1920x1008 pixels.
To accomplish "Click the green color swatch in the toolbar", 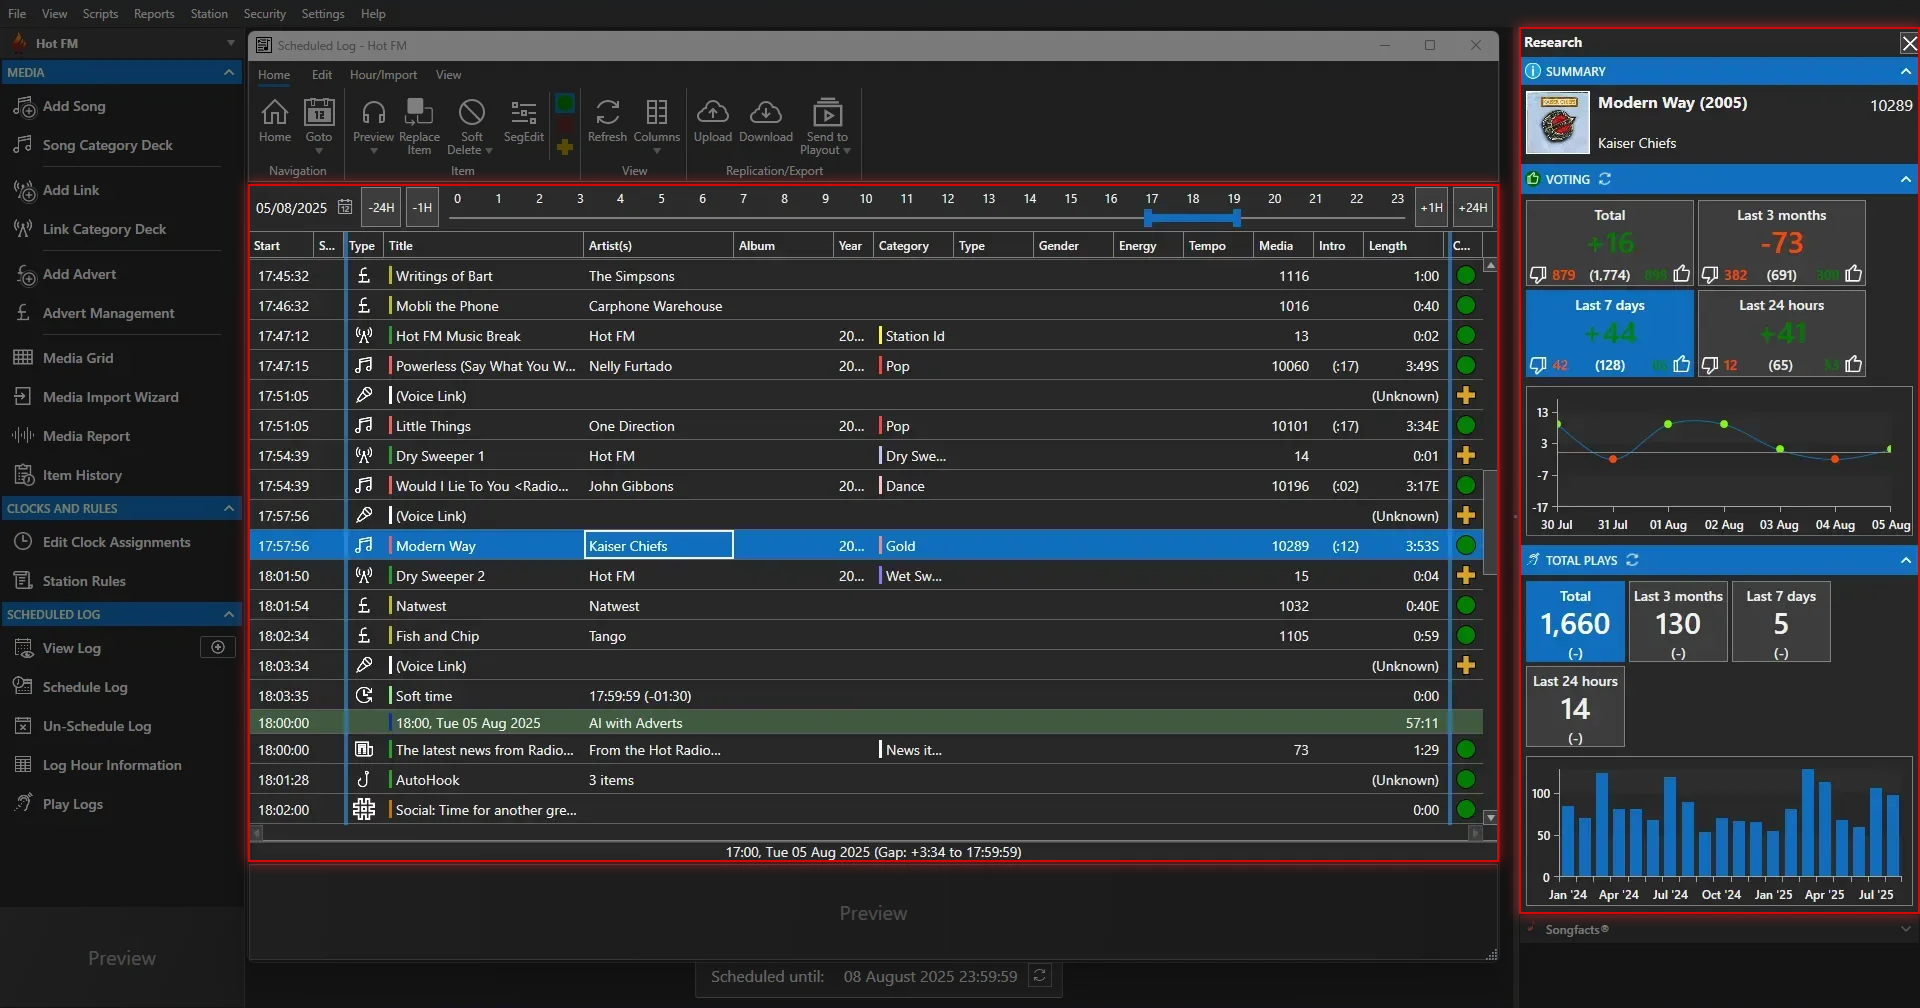I will [565, 101].
